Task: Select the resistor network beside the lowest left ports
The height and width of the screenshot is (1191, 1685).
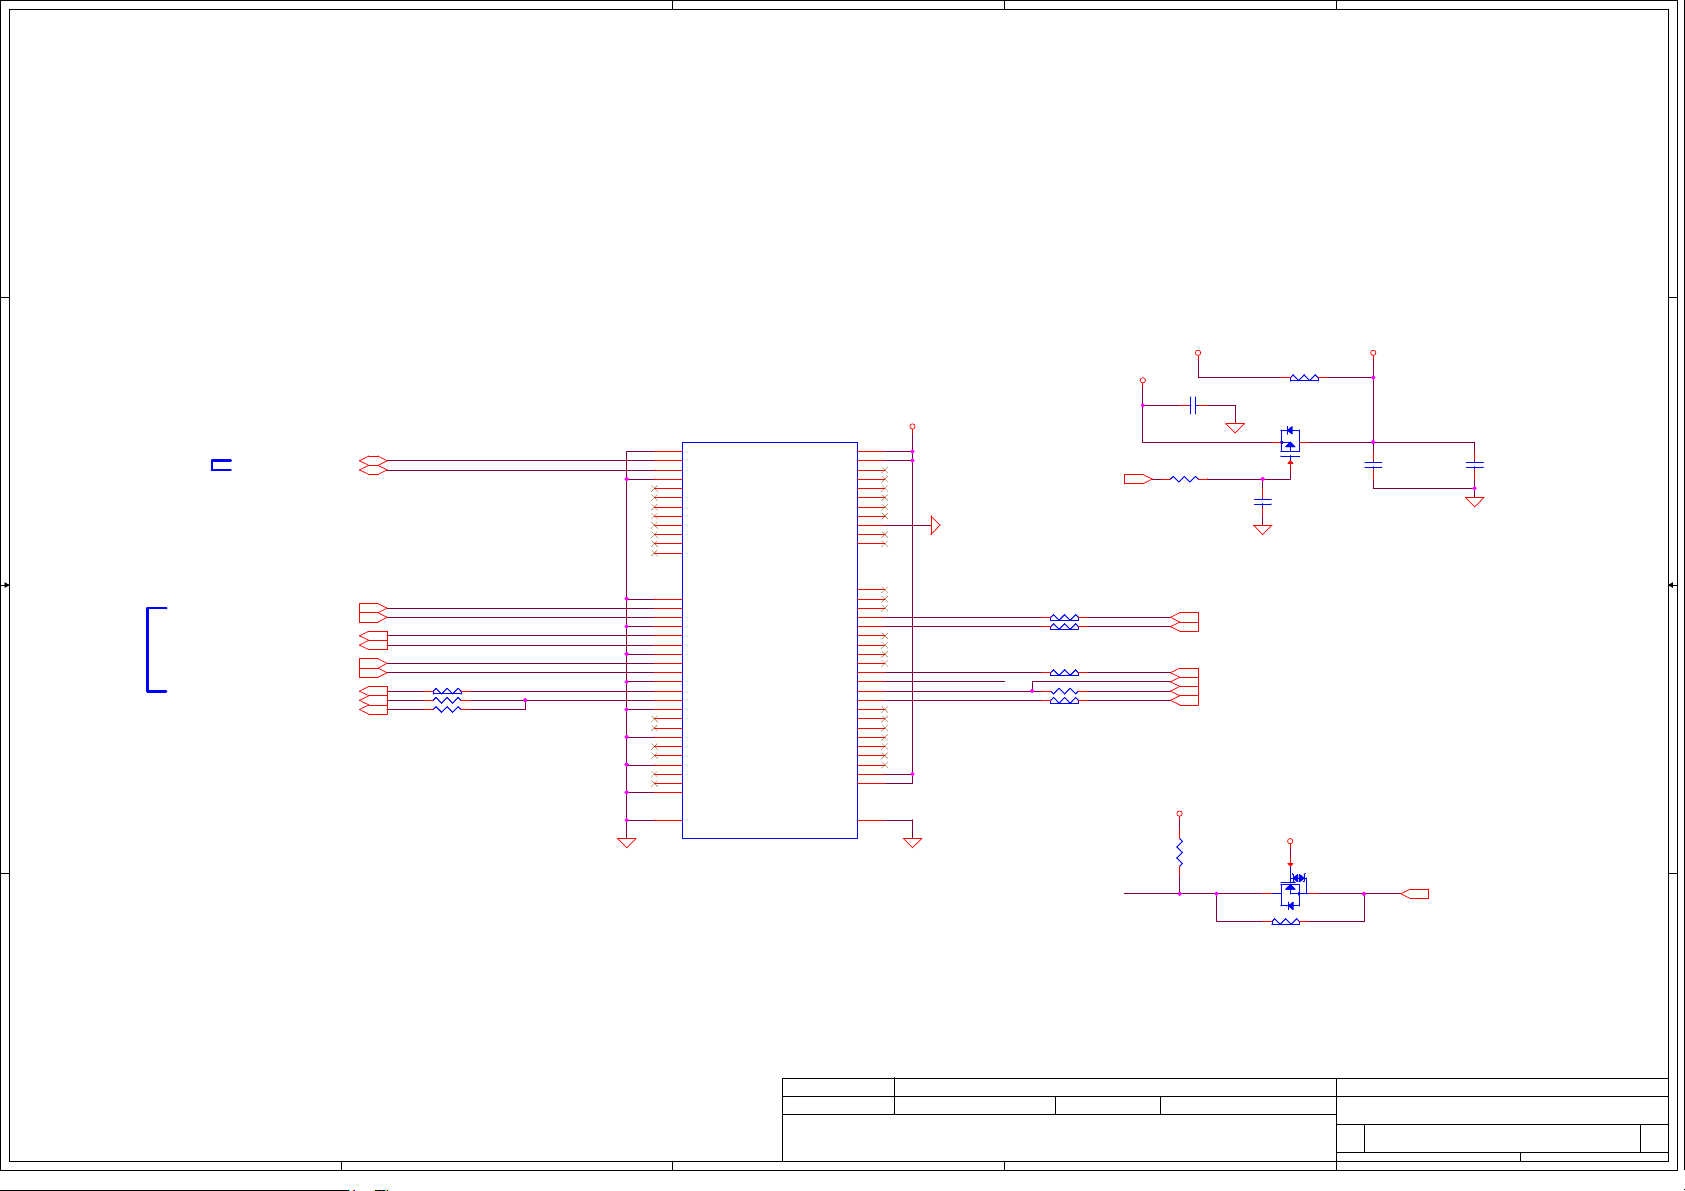Action: click(x=447, y=700)
